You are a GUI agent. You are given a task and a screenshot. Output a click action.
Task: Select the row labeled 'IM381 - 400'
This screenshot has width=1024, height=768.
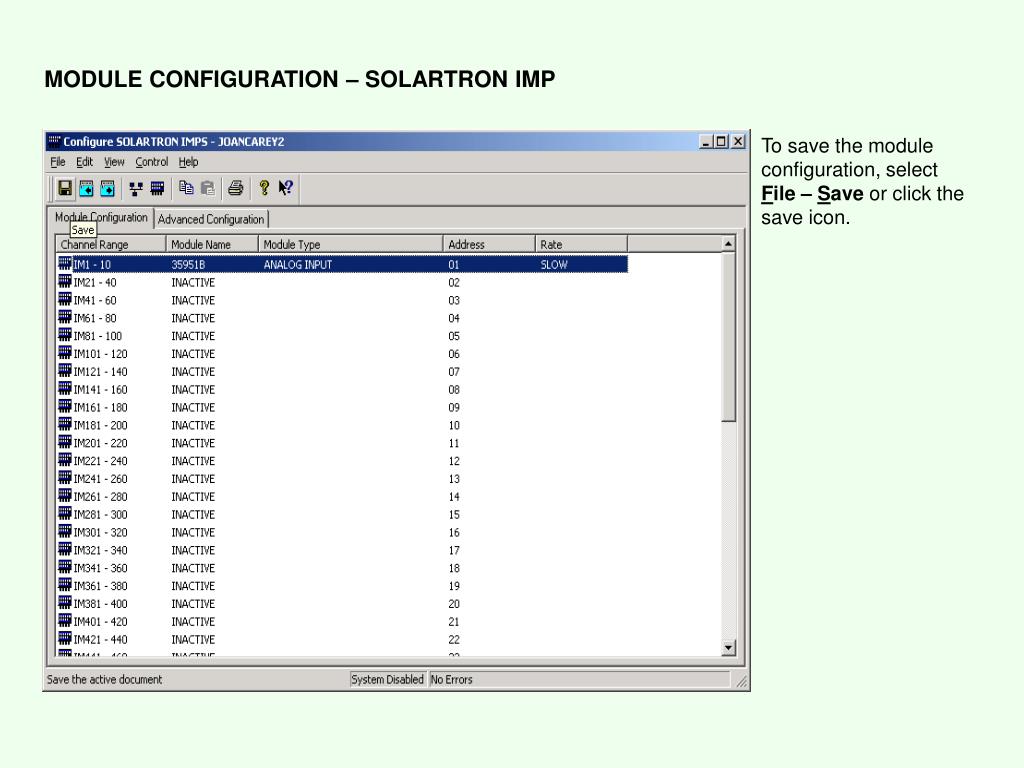click(342, 603)
